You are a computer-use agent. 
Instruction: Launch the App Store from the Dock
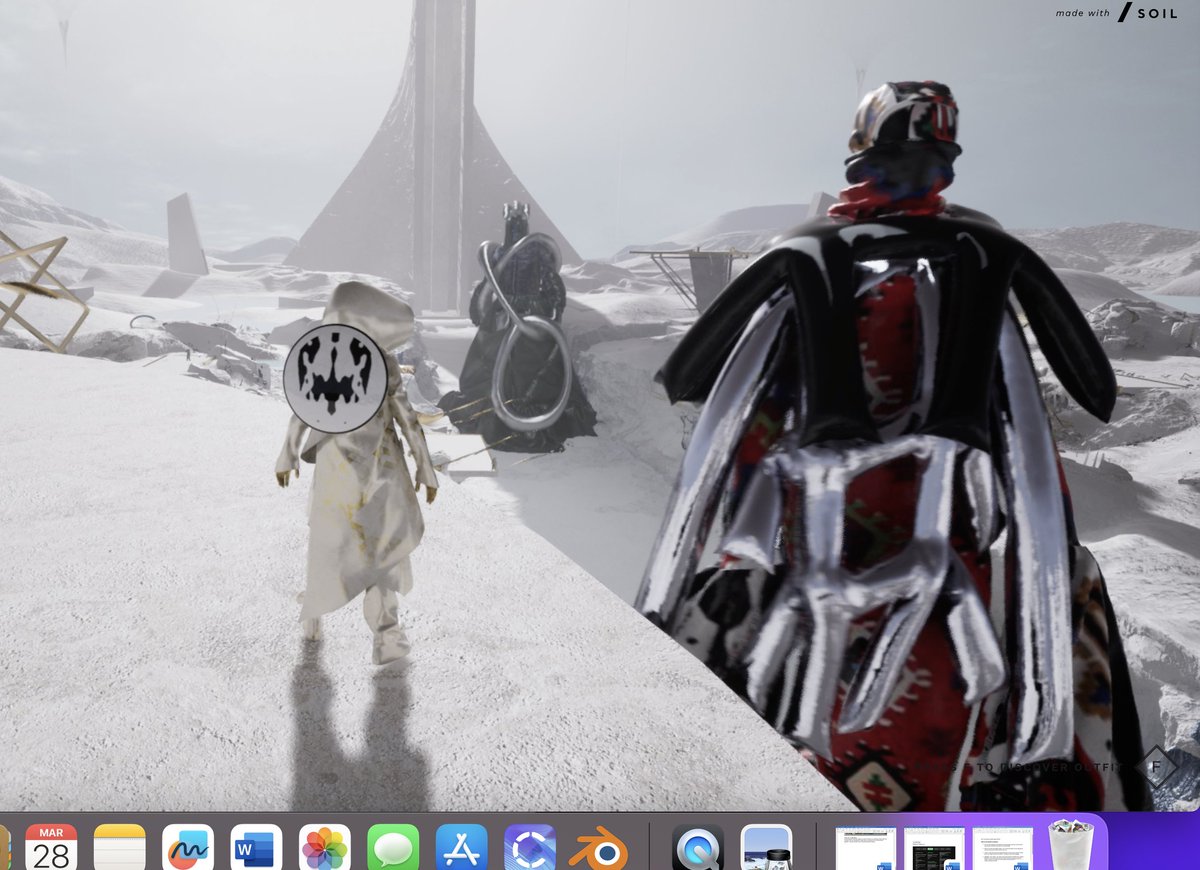coord(462,848)
